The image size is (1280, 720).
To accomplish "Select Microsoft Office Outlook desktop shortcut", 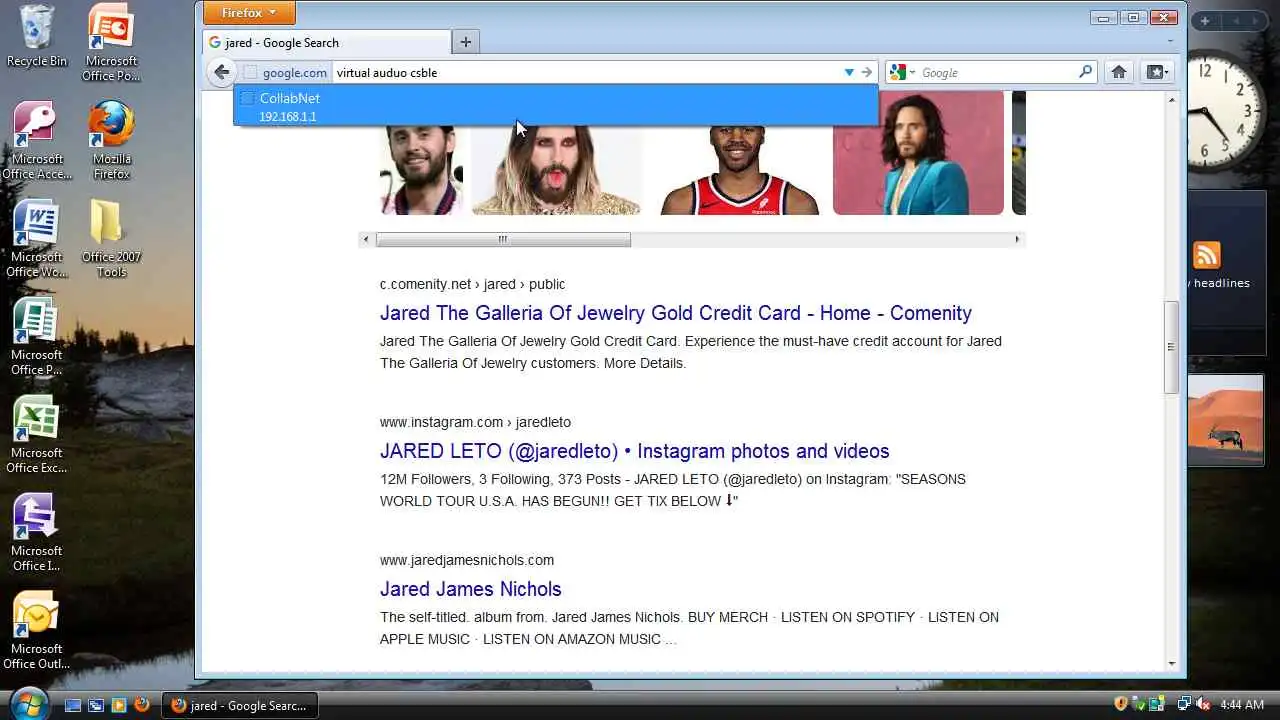I will [37, 630].
